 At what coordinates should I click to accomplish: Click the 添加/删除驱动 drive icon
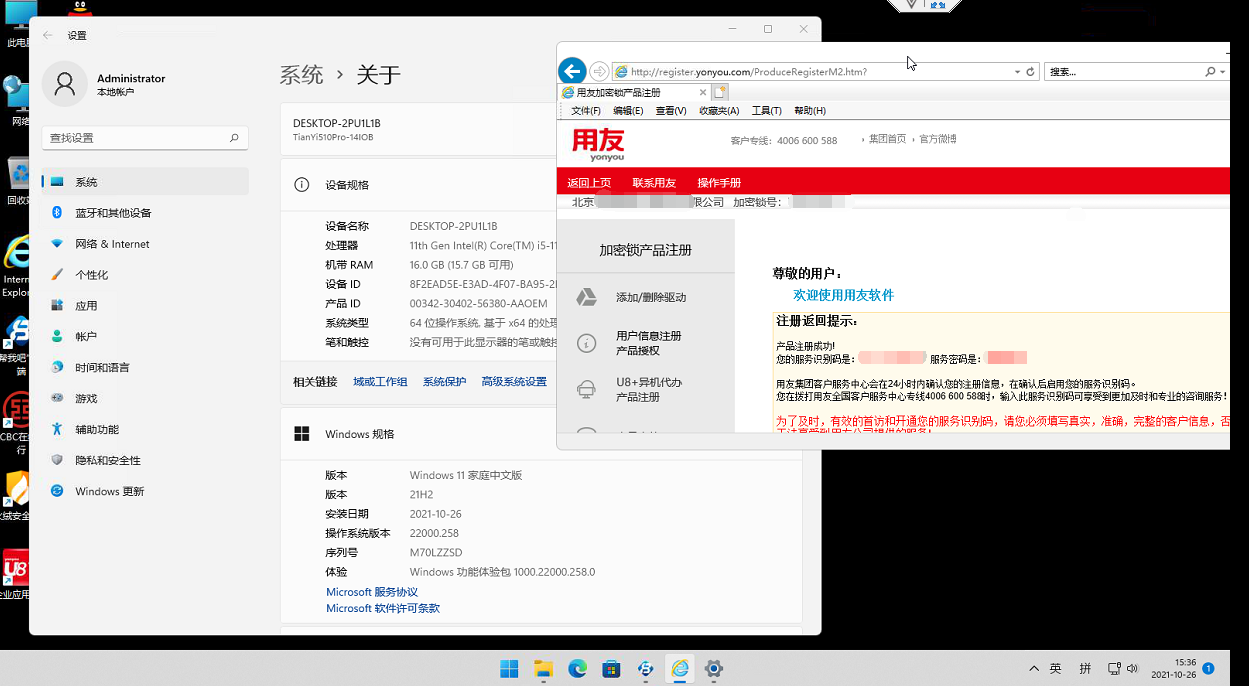587,297
